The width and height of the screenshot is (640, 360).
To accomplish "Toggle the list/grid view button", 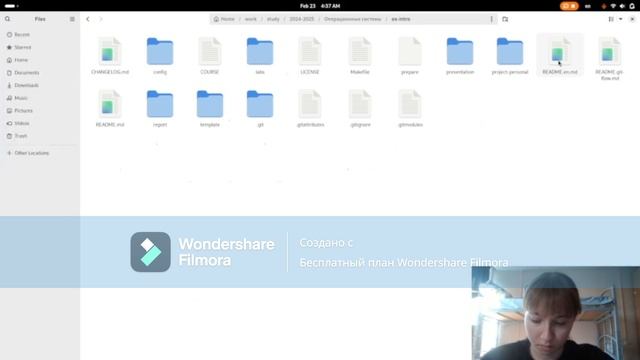I will click(x=611, y=19).
